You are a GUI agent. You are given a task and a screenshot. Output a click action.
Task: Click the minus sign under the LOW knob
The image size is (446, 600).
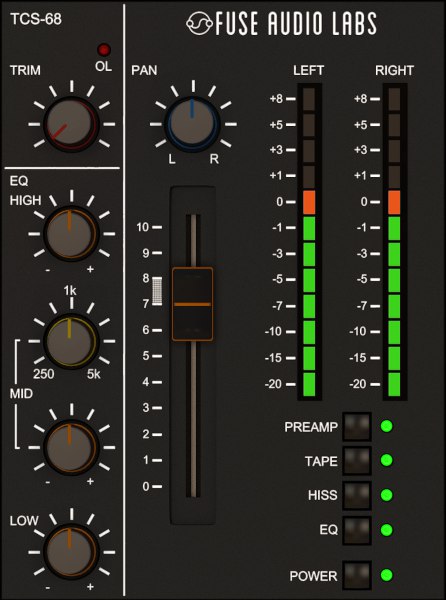pos(47,587)
